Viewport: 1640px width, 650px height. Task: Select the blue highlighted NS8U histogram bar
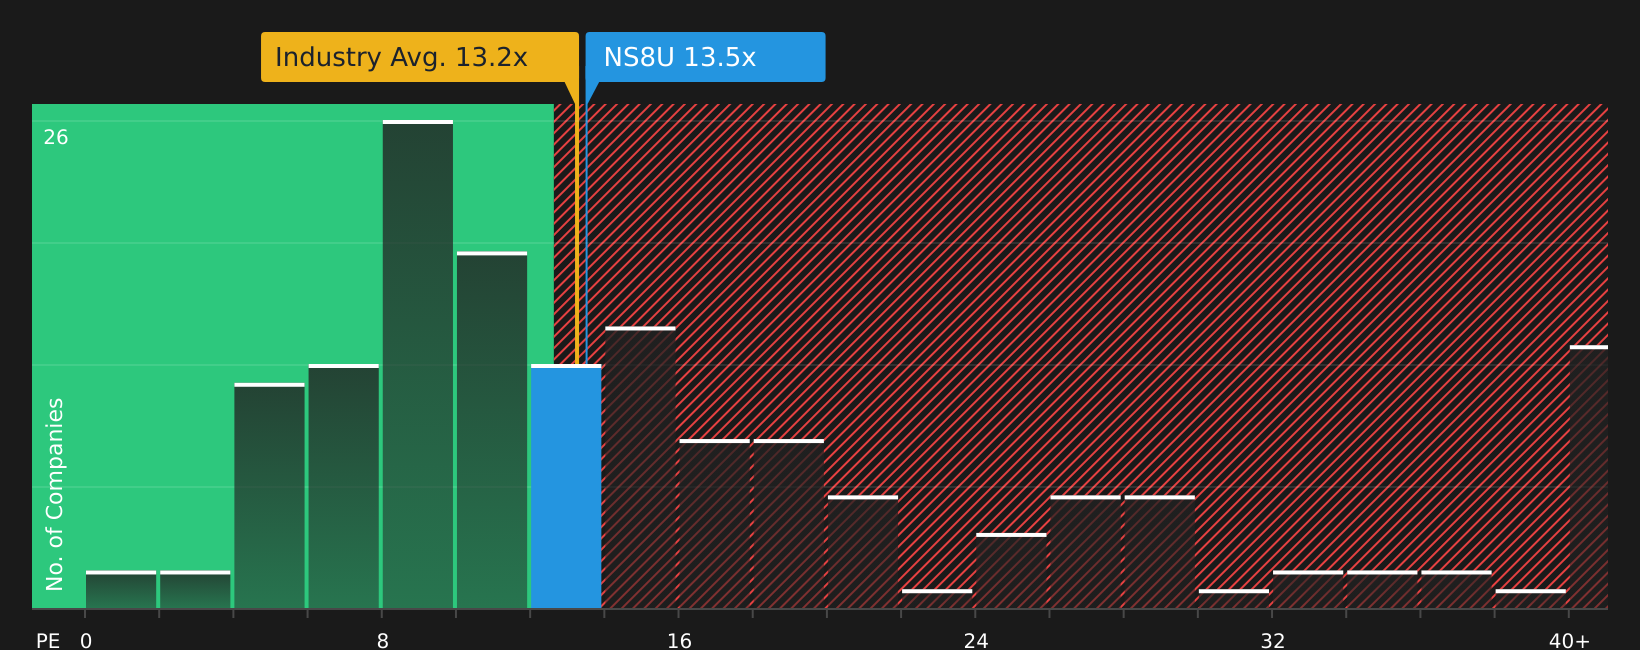click(x=566, y=487)
